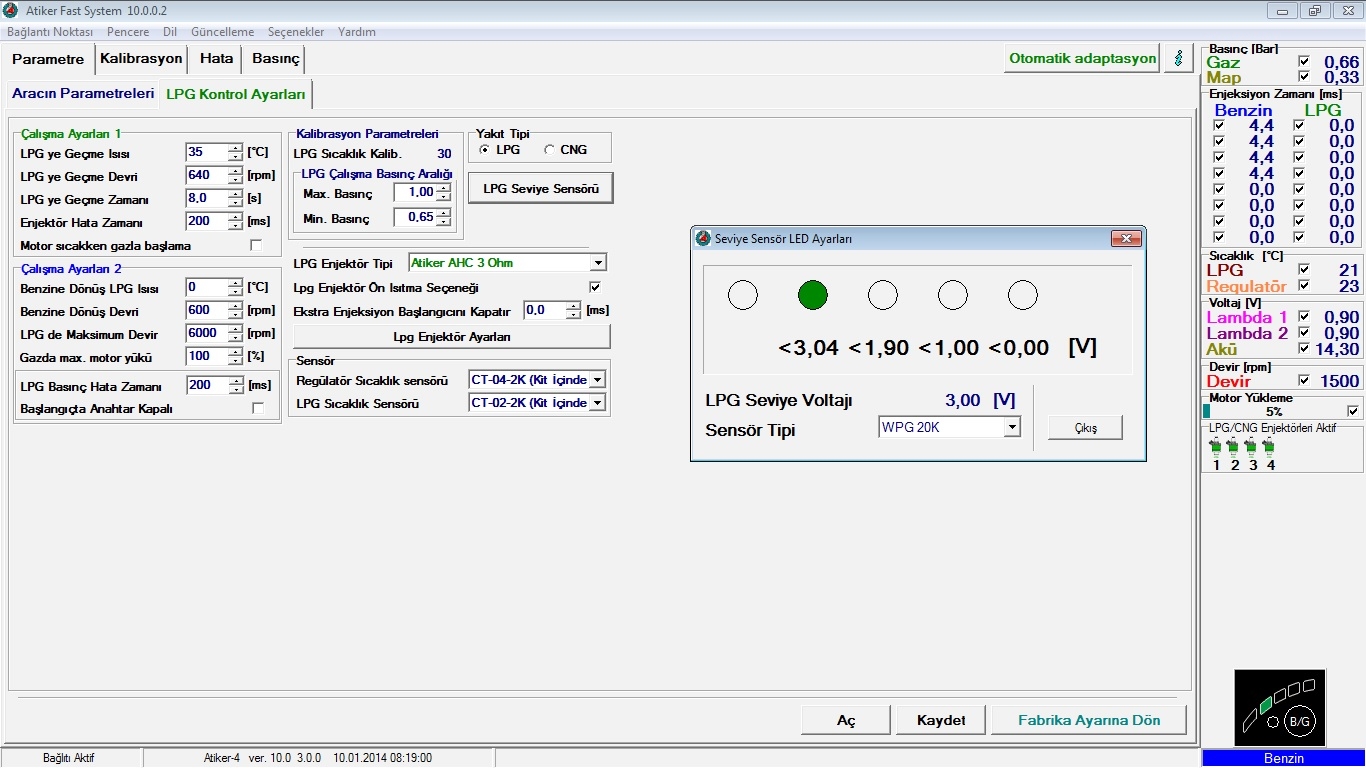1366x768 pixels.
Task: Uncheck Lpg Enjektör Ön Isıtma Seçeneği
Action: (x=595, y=287)
